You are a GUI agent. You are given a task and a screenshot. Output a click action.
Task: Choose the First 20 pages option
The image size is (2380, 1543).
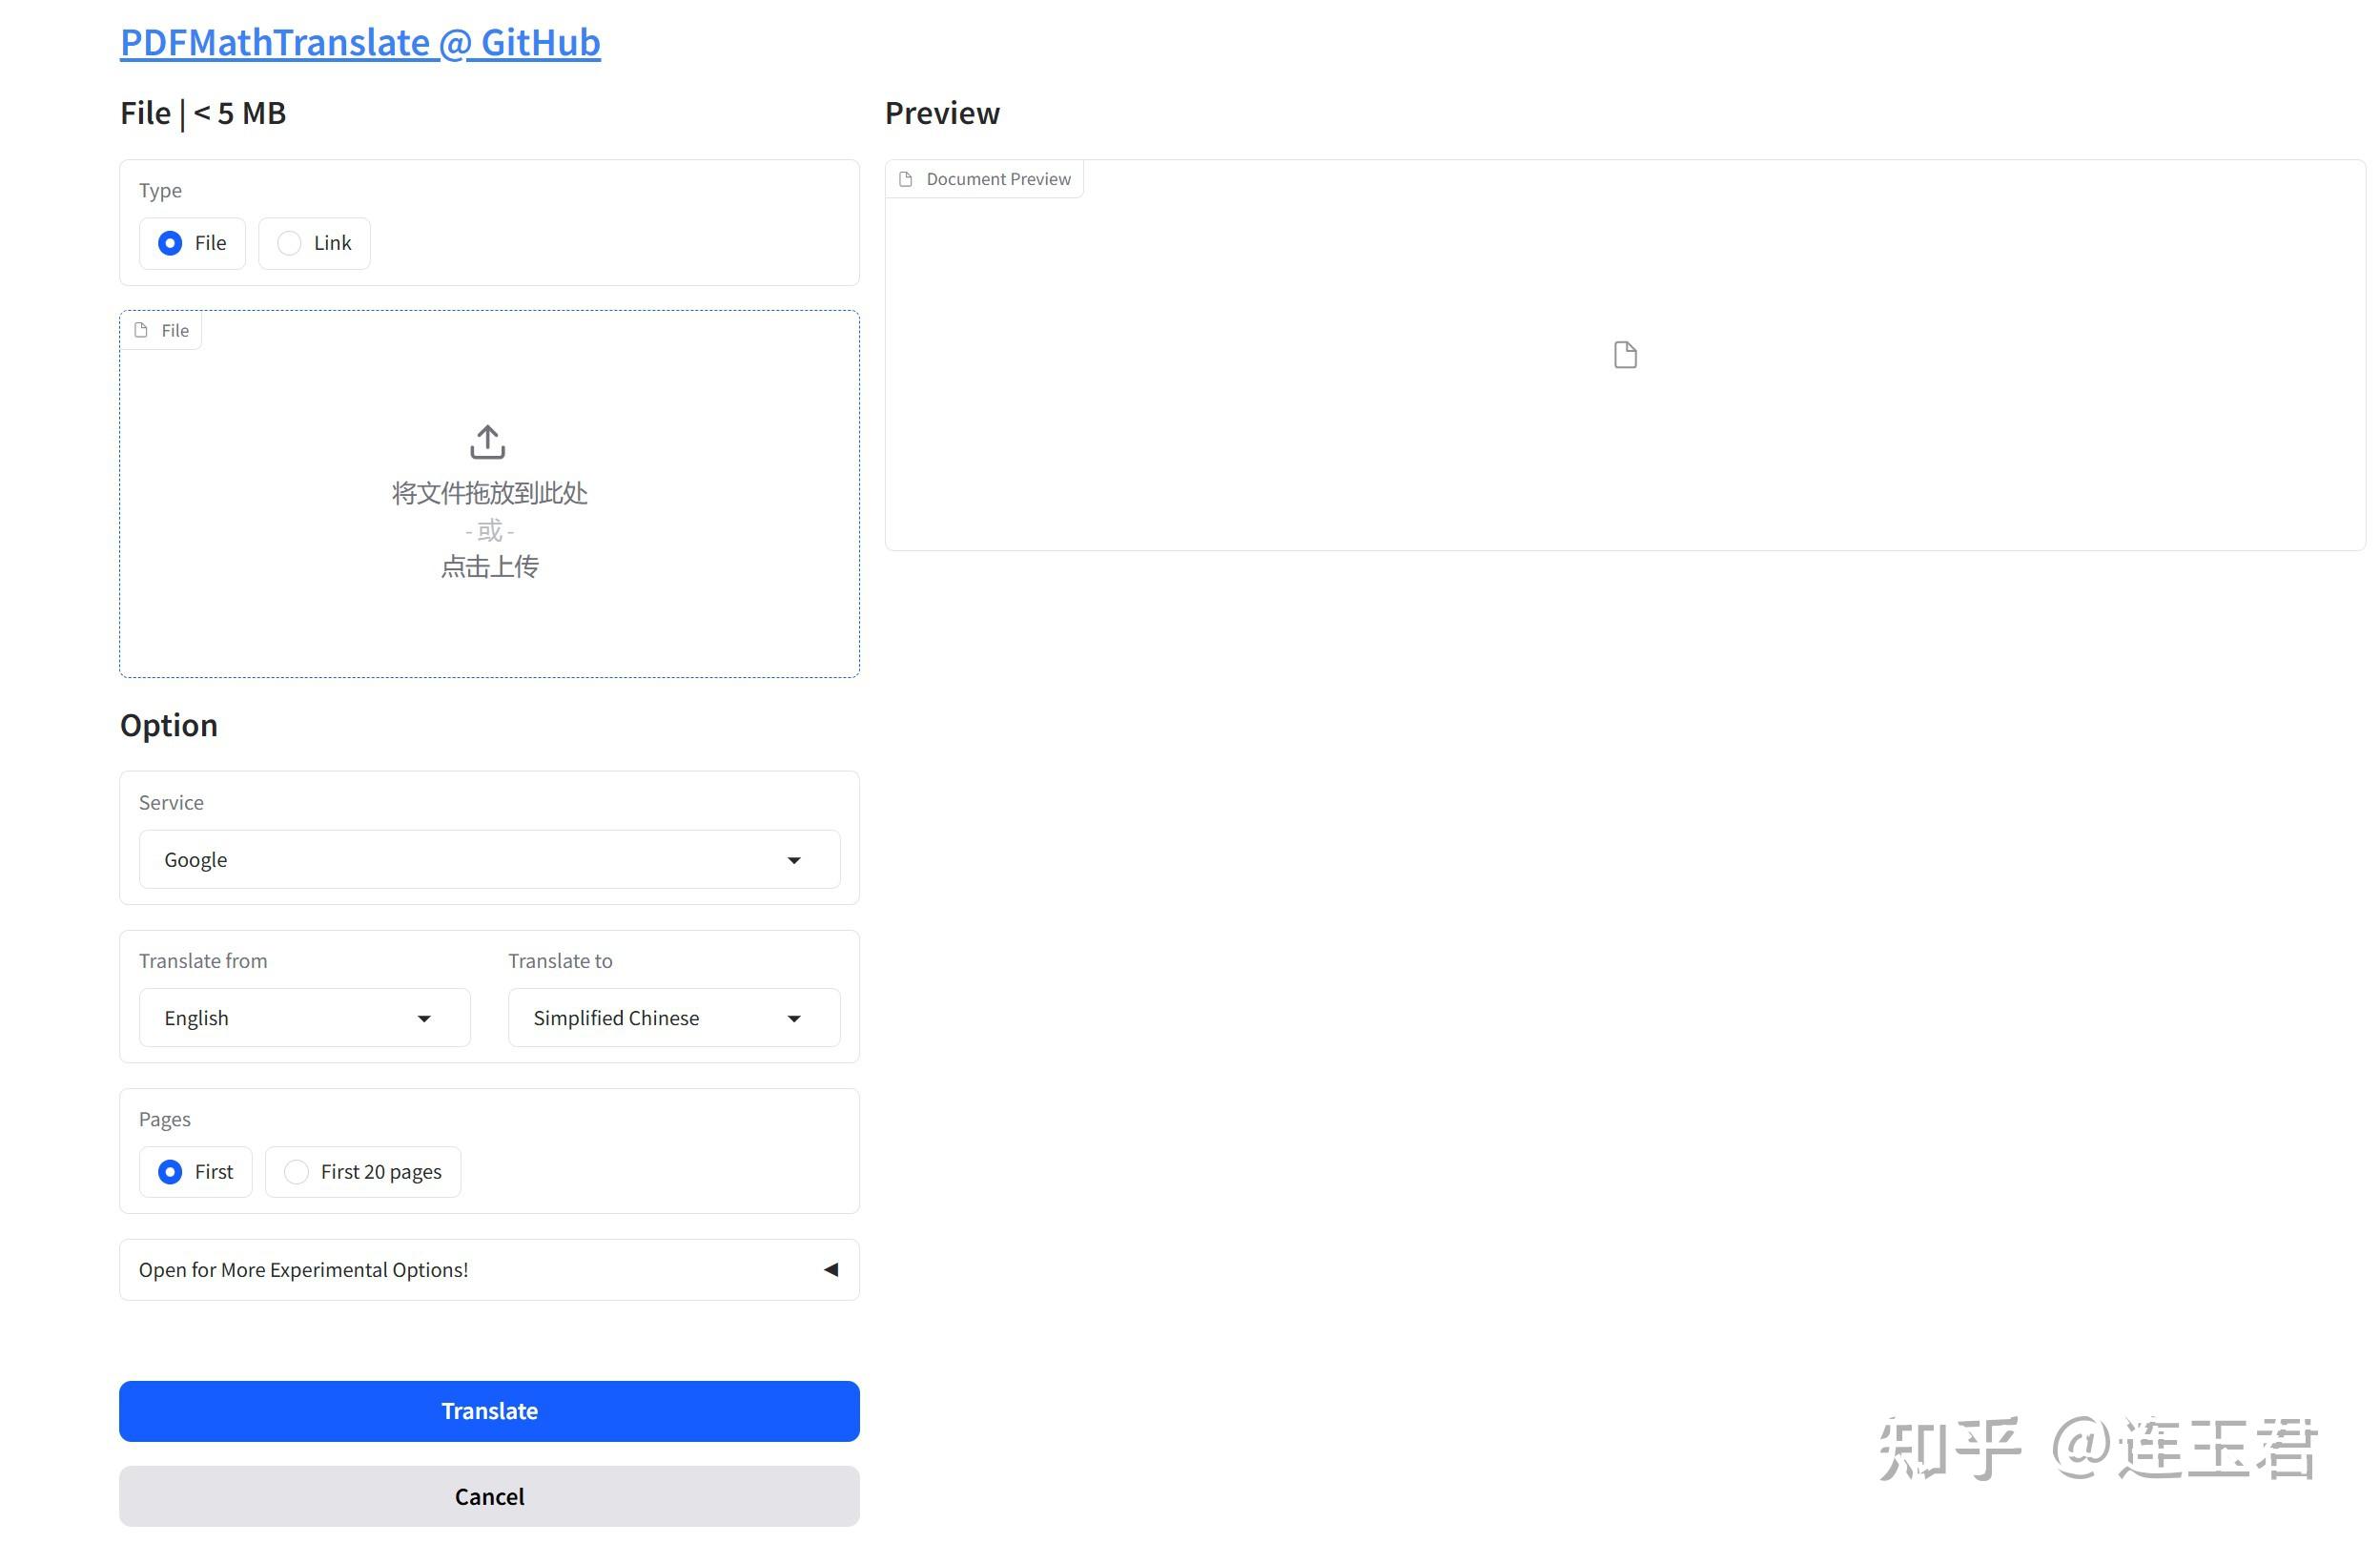pos(297,1172)
